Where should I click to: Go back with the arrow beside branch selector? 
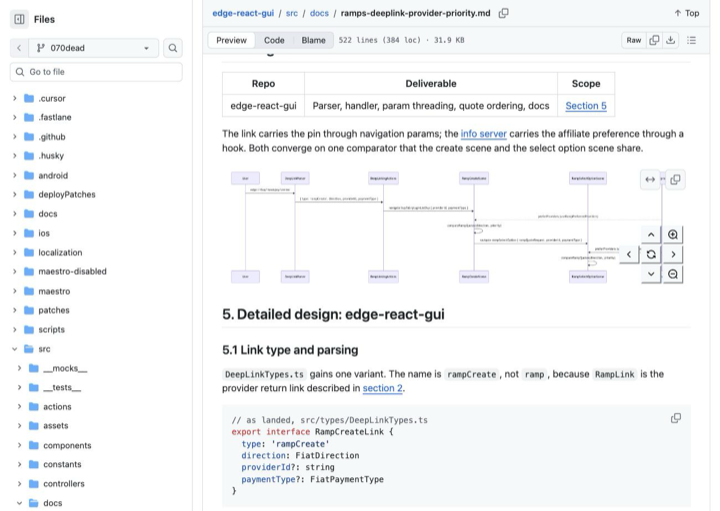[19, 48]
